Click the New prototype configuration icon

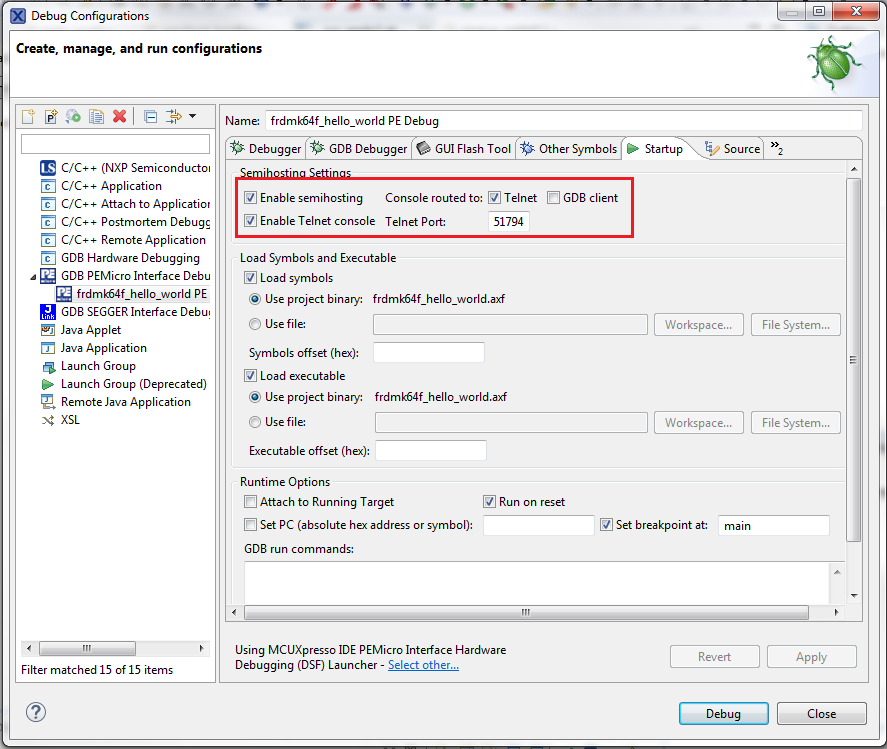pos(51,117)
